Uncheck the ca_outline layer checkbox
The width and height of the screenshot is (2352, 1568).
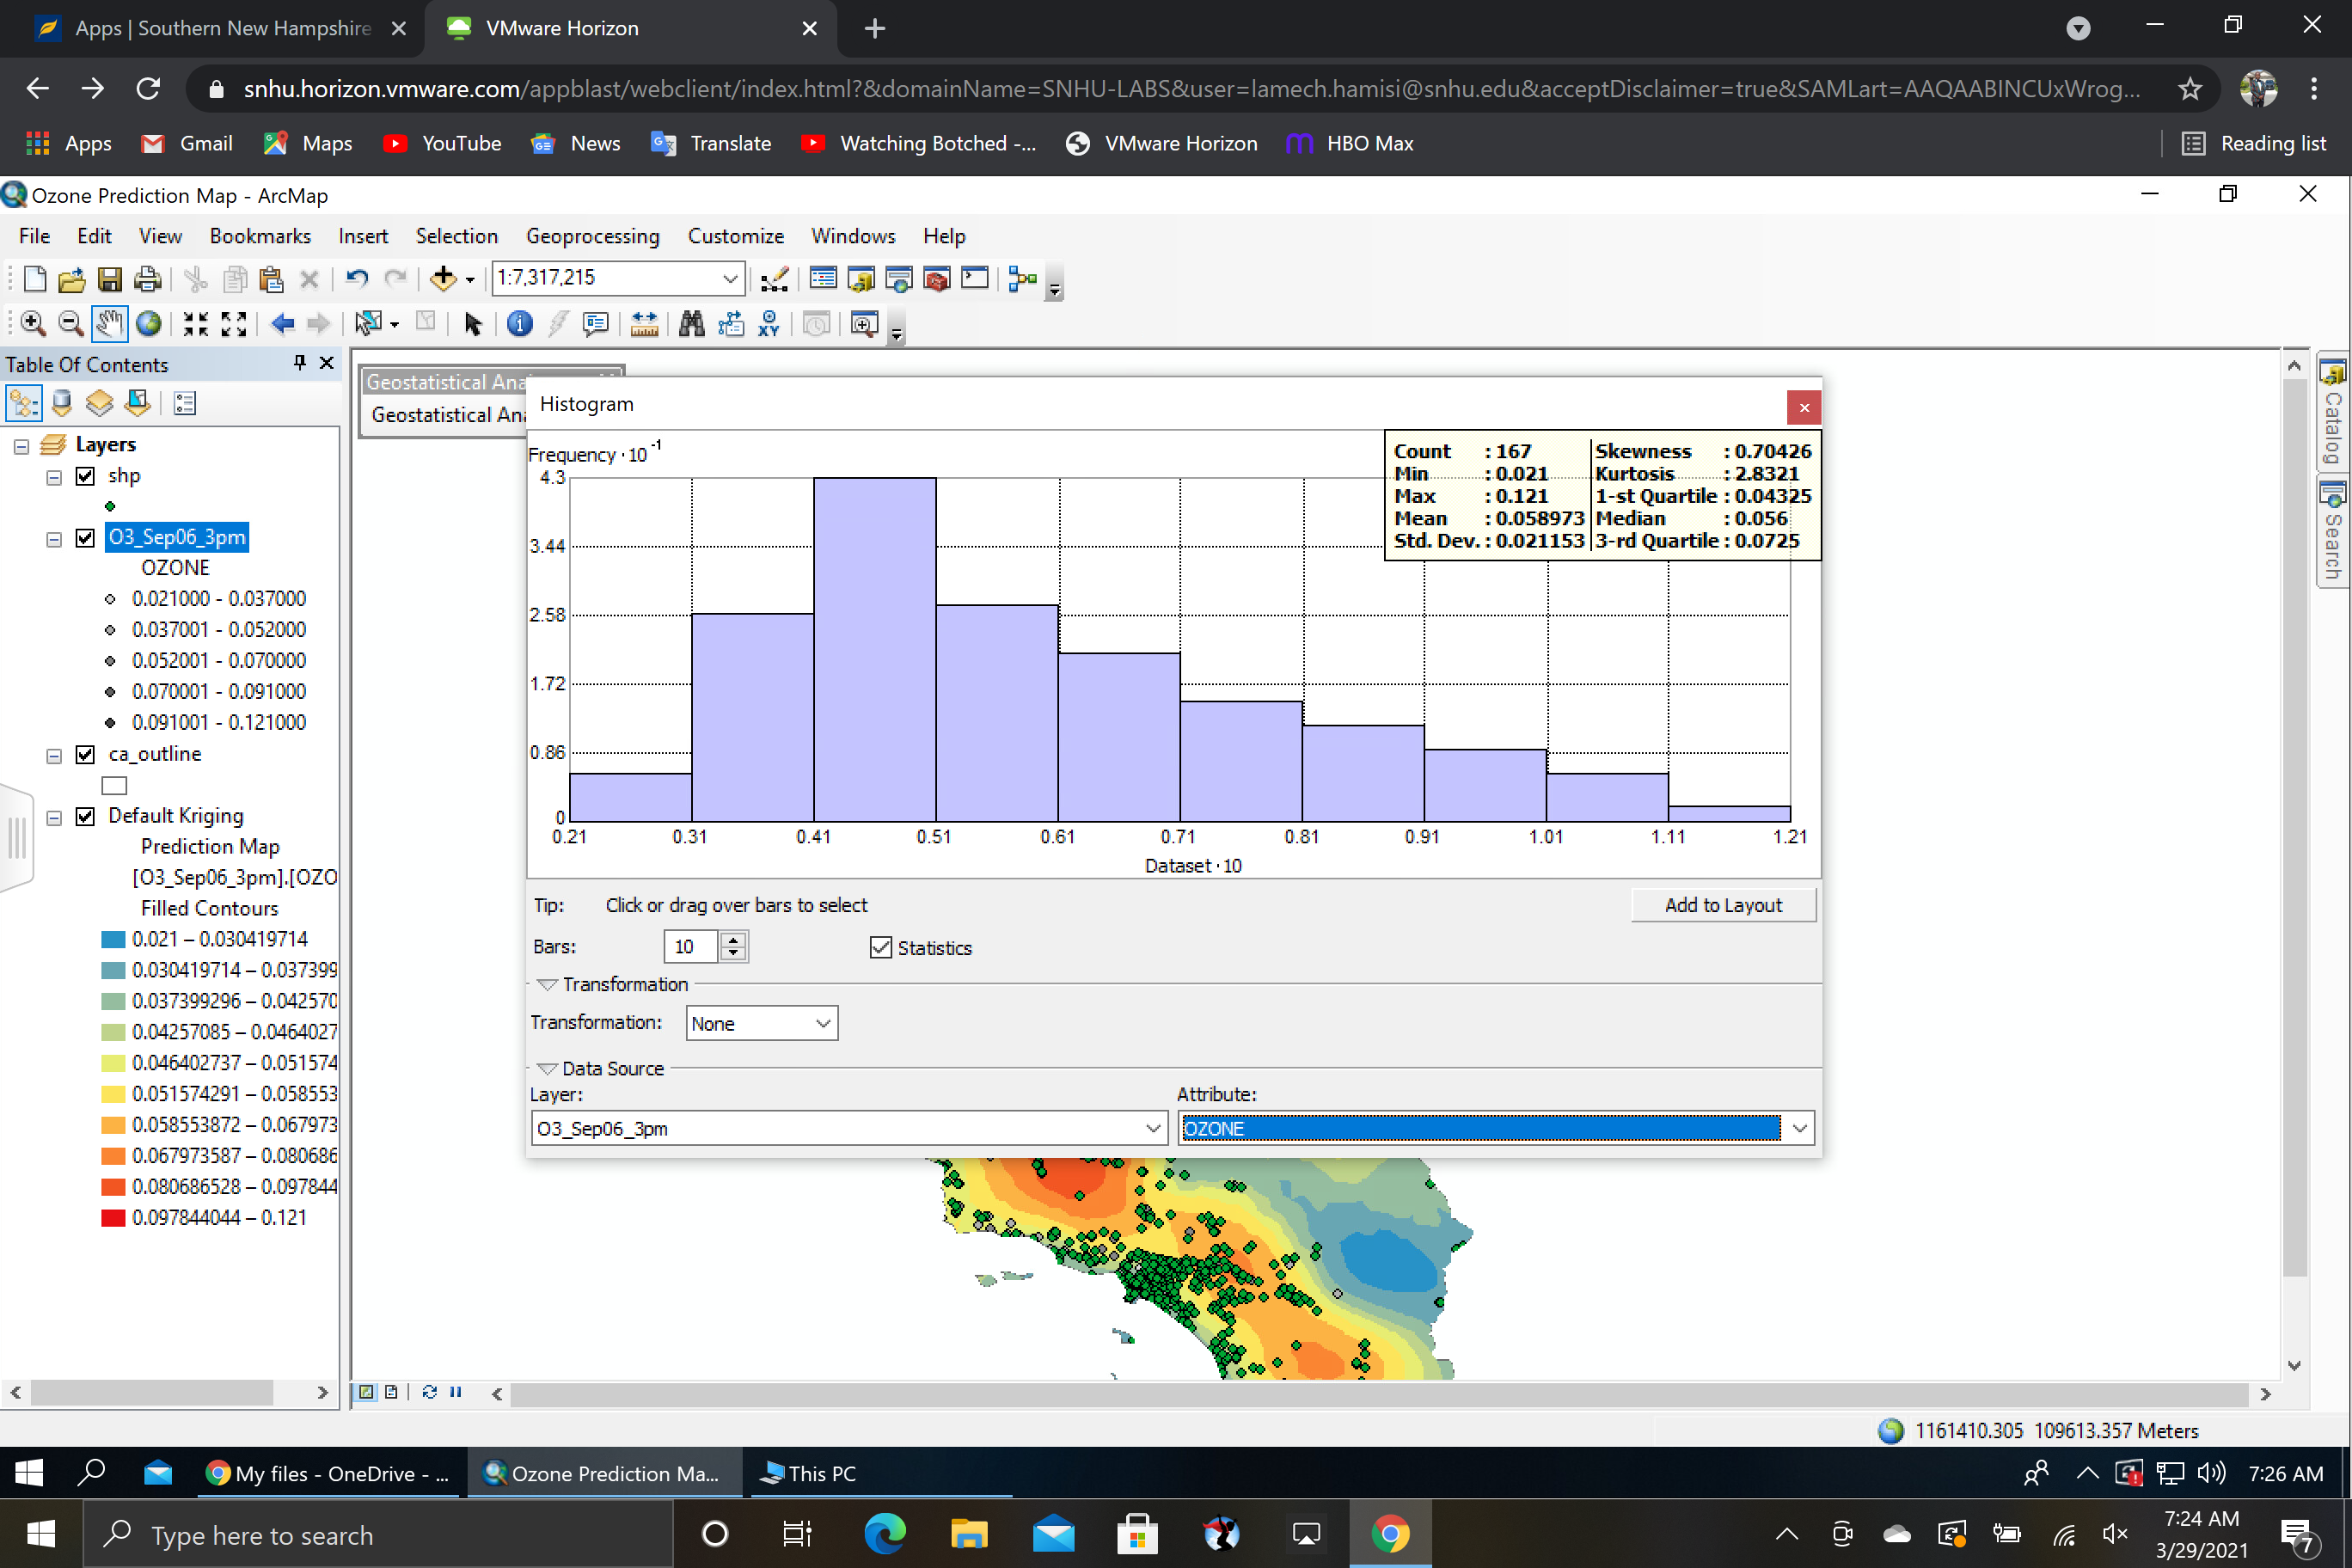coord(86,755)
